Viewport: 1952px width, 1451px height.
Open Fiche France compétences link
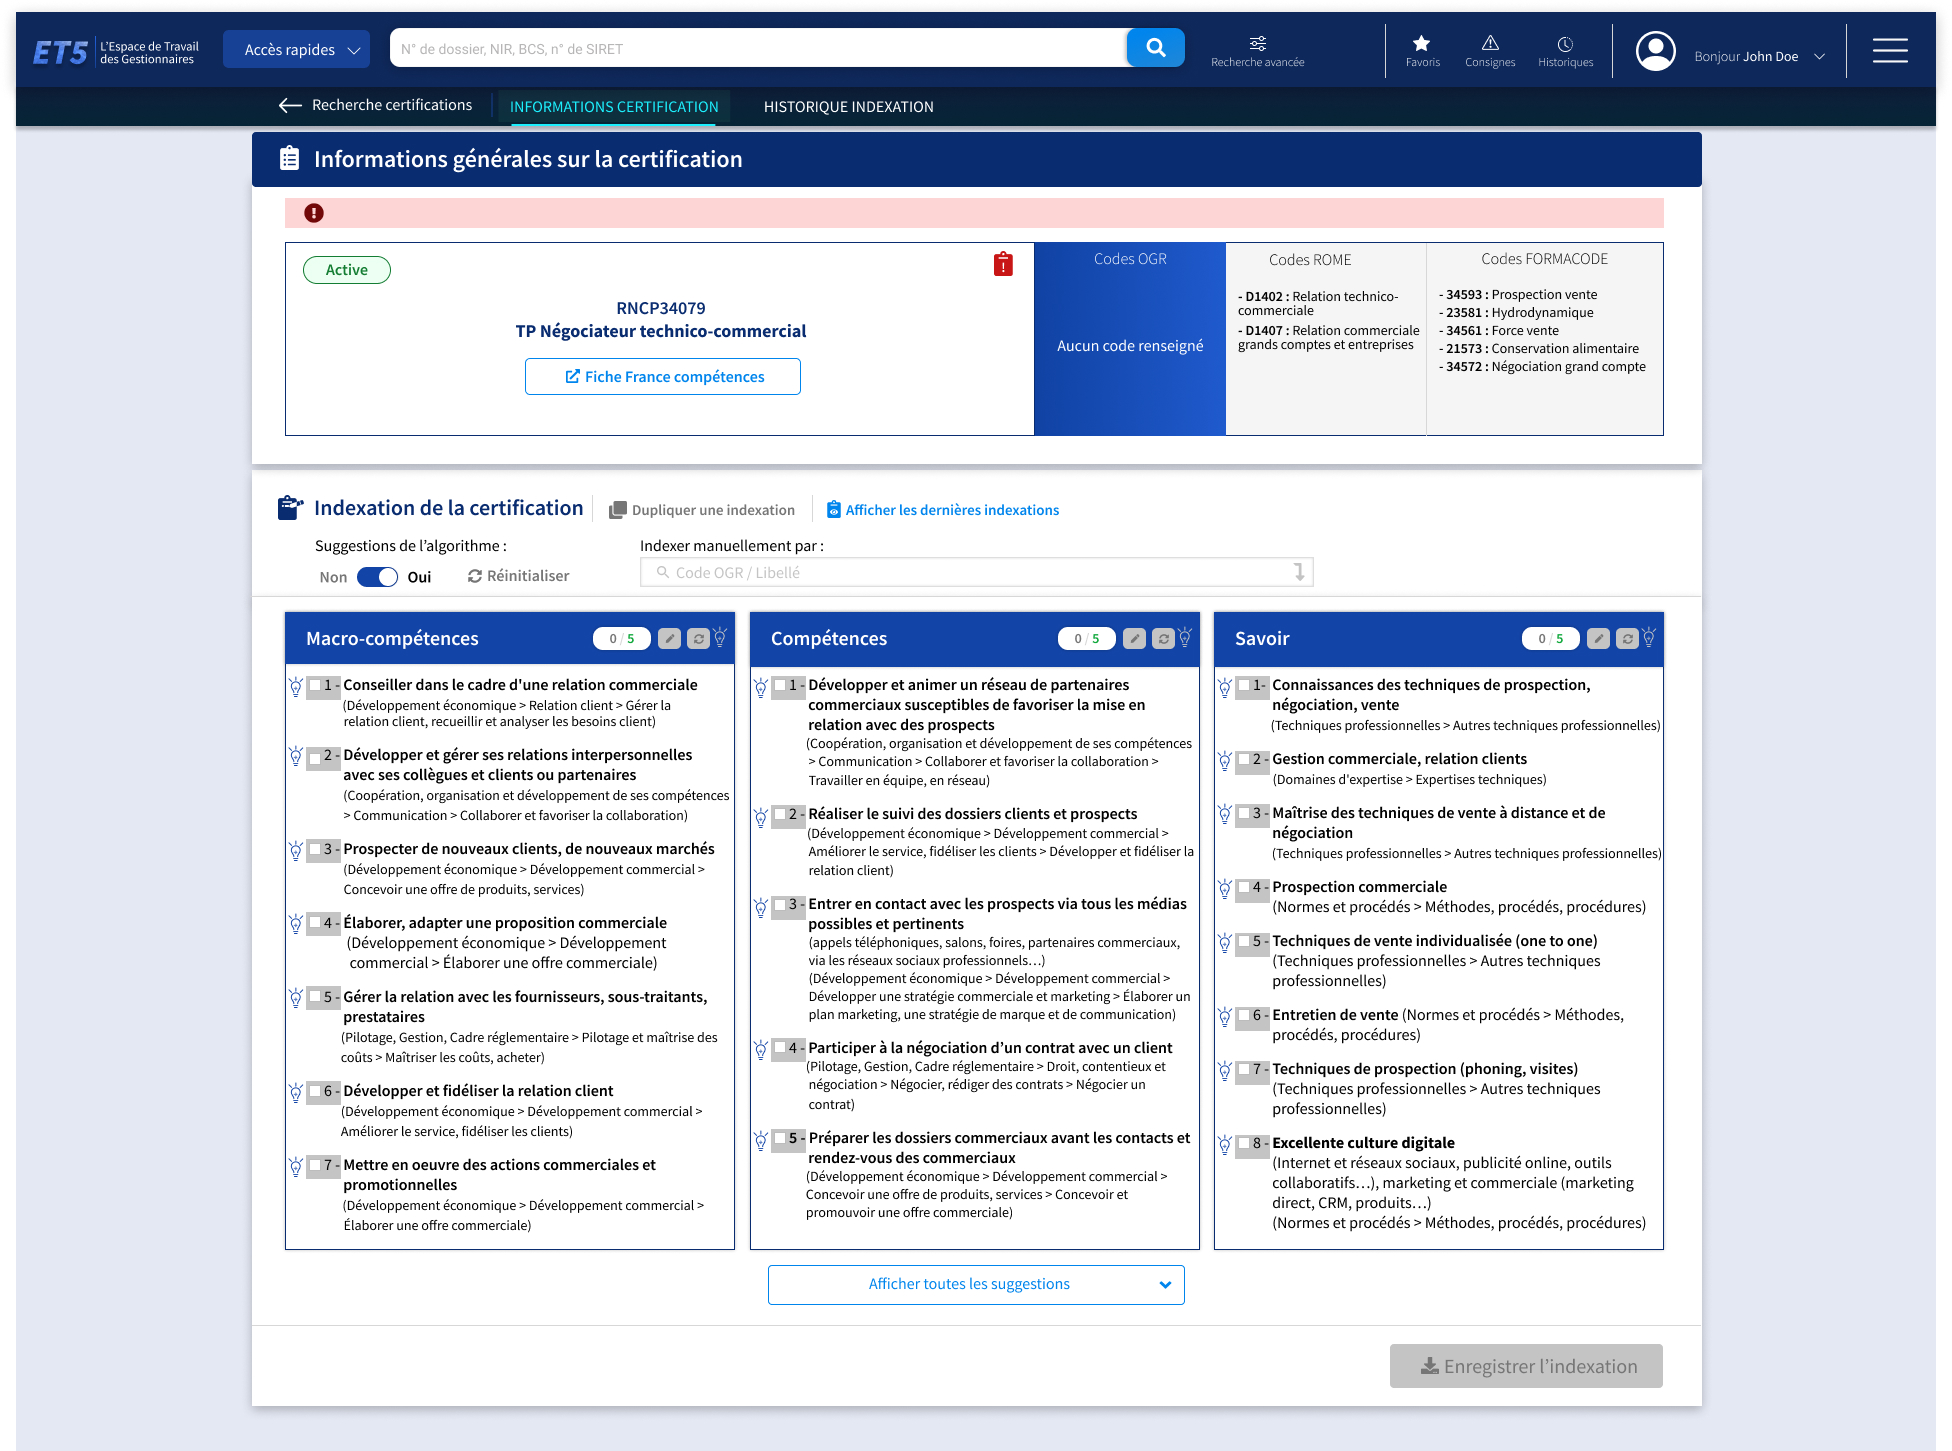coord(663,377)
